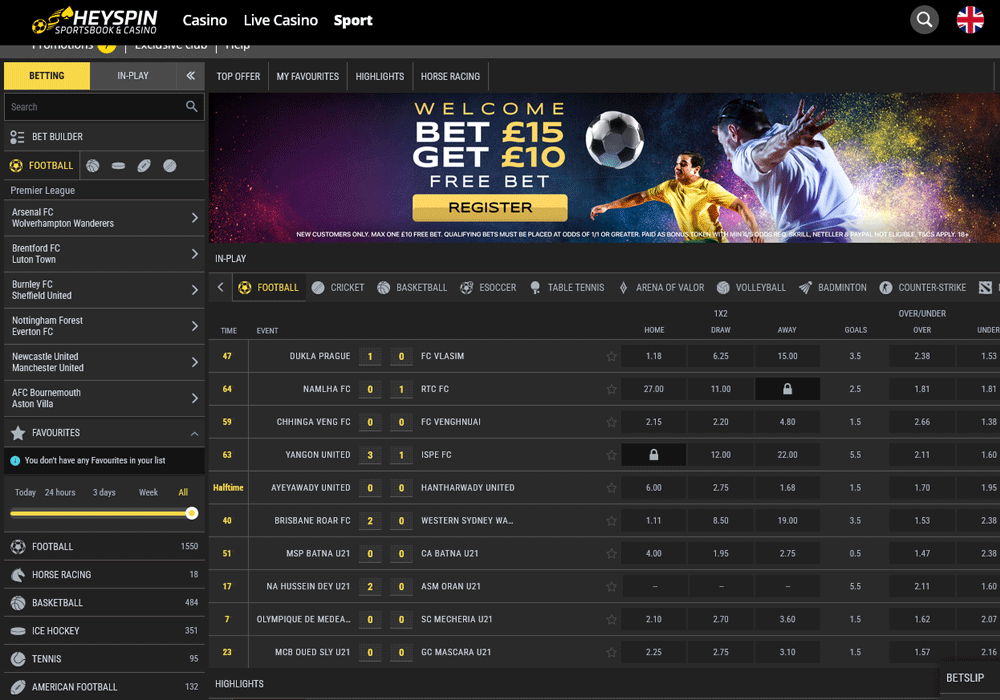Collapse the Favourites section arrow
Image resolution: width=1000 pixels, height=700 pixels.
coord(195,434)
